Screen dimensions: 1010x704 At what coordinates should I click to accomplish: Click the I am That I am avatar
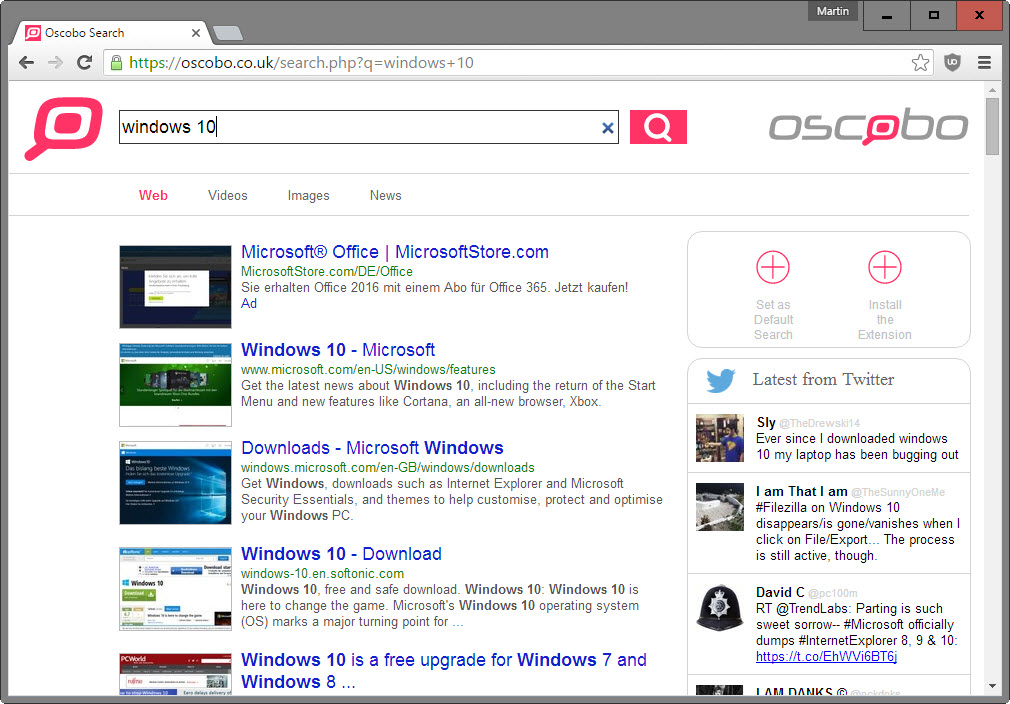[719, 507]
